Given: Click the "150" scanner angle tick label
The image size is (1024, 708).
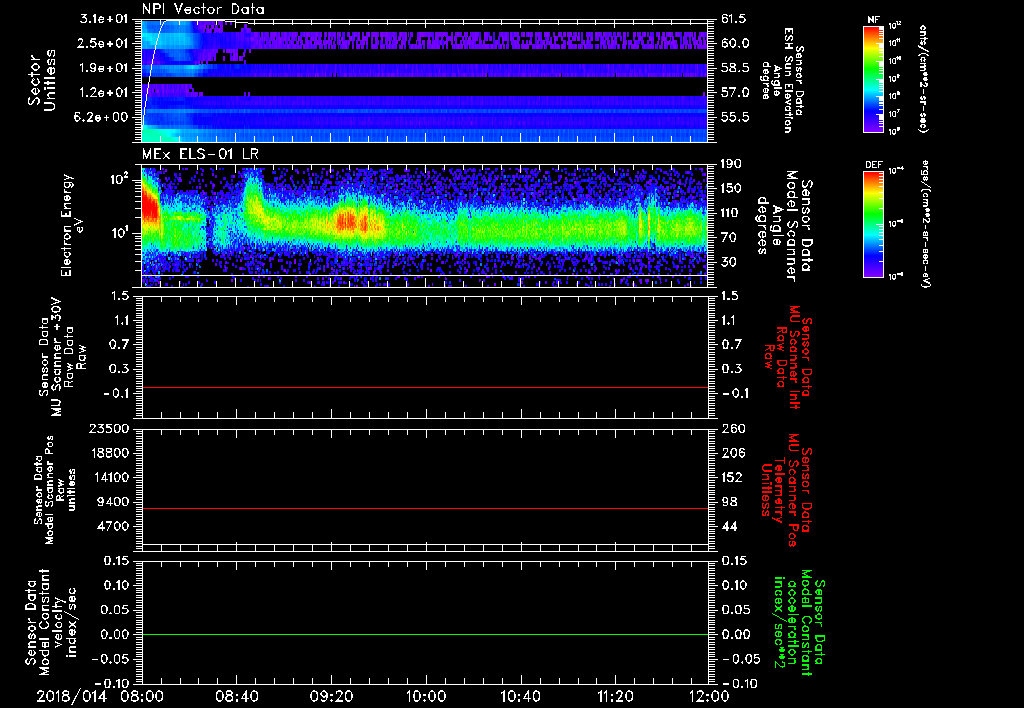Looking at the screenshot, I should point(731,188).
